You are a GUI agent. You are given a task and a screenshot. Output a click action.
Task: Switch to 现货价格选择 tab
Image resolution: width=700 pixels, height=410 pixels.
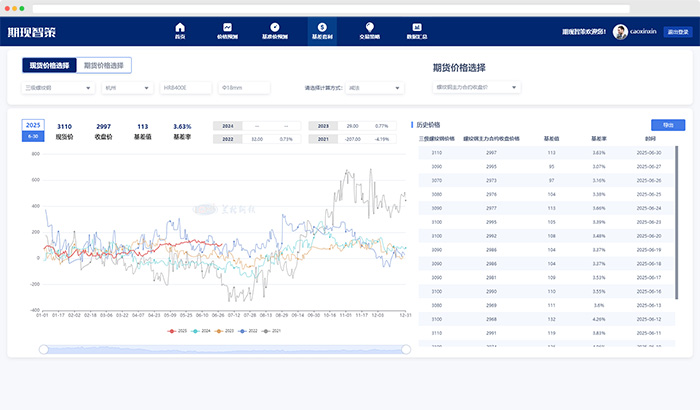point(48,65)
